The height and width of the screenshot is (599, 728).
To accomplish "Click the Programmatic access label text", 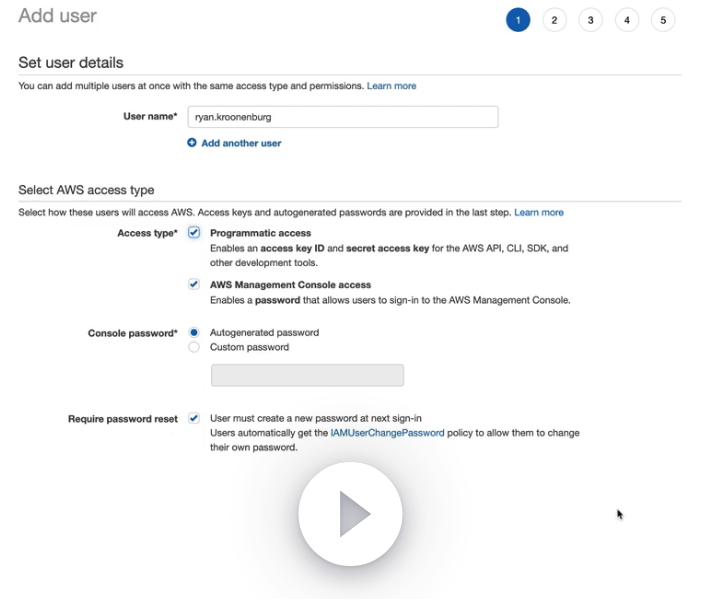I will pyautogui.click(x=260, y=233).
